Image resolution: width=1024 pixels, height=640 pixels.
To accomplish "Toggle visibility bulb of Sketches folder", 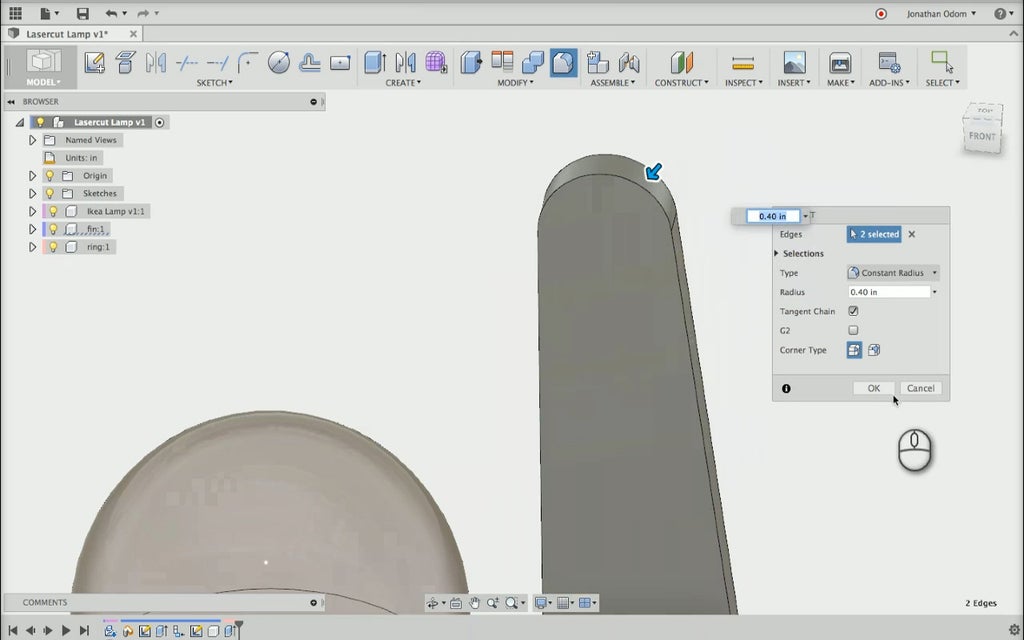I will pyautogui.click(x=50, y=193).
